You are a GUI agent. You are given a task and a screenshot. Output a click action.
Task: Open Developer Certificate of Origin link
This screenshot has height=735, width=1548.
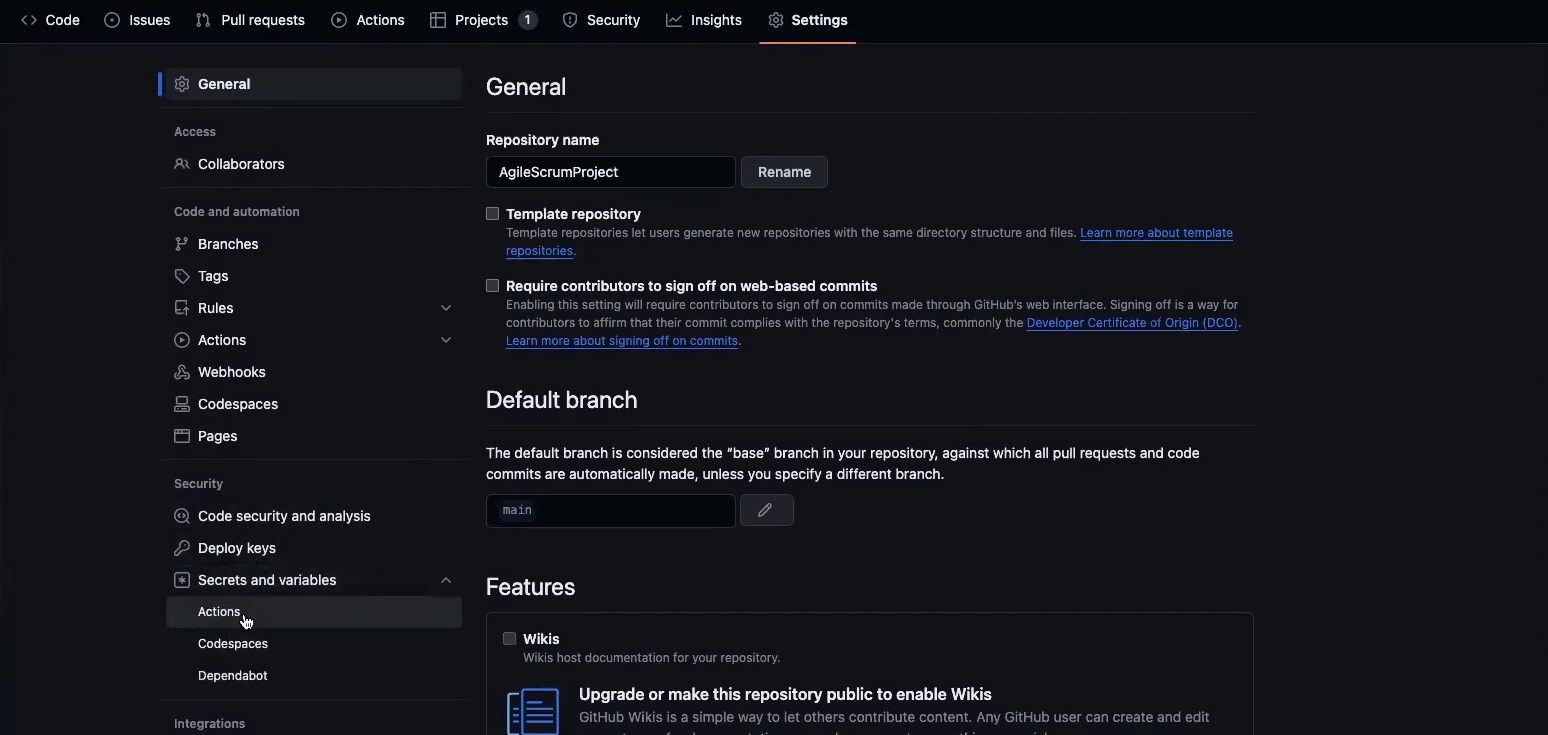1132,323
